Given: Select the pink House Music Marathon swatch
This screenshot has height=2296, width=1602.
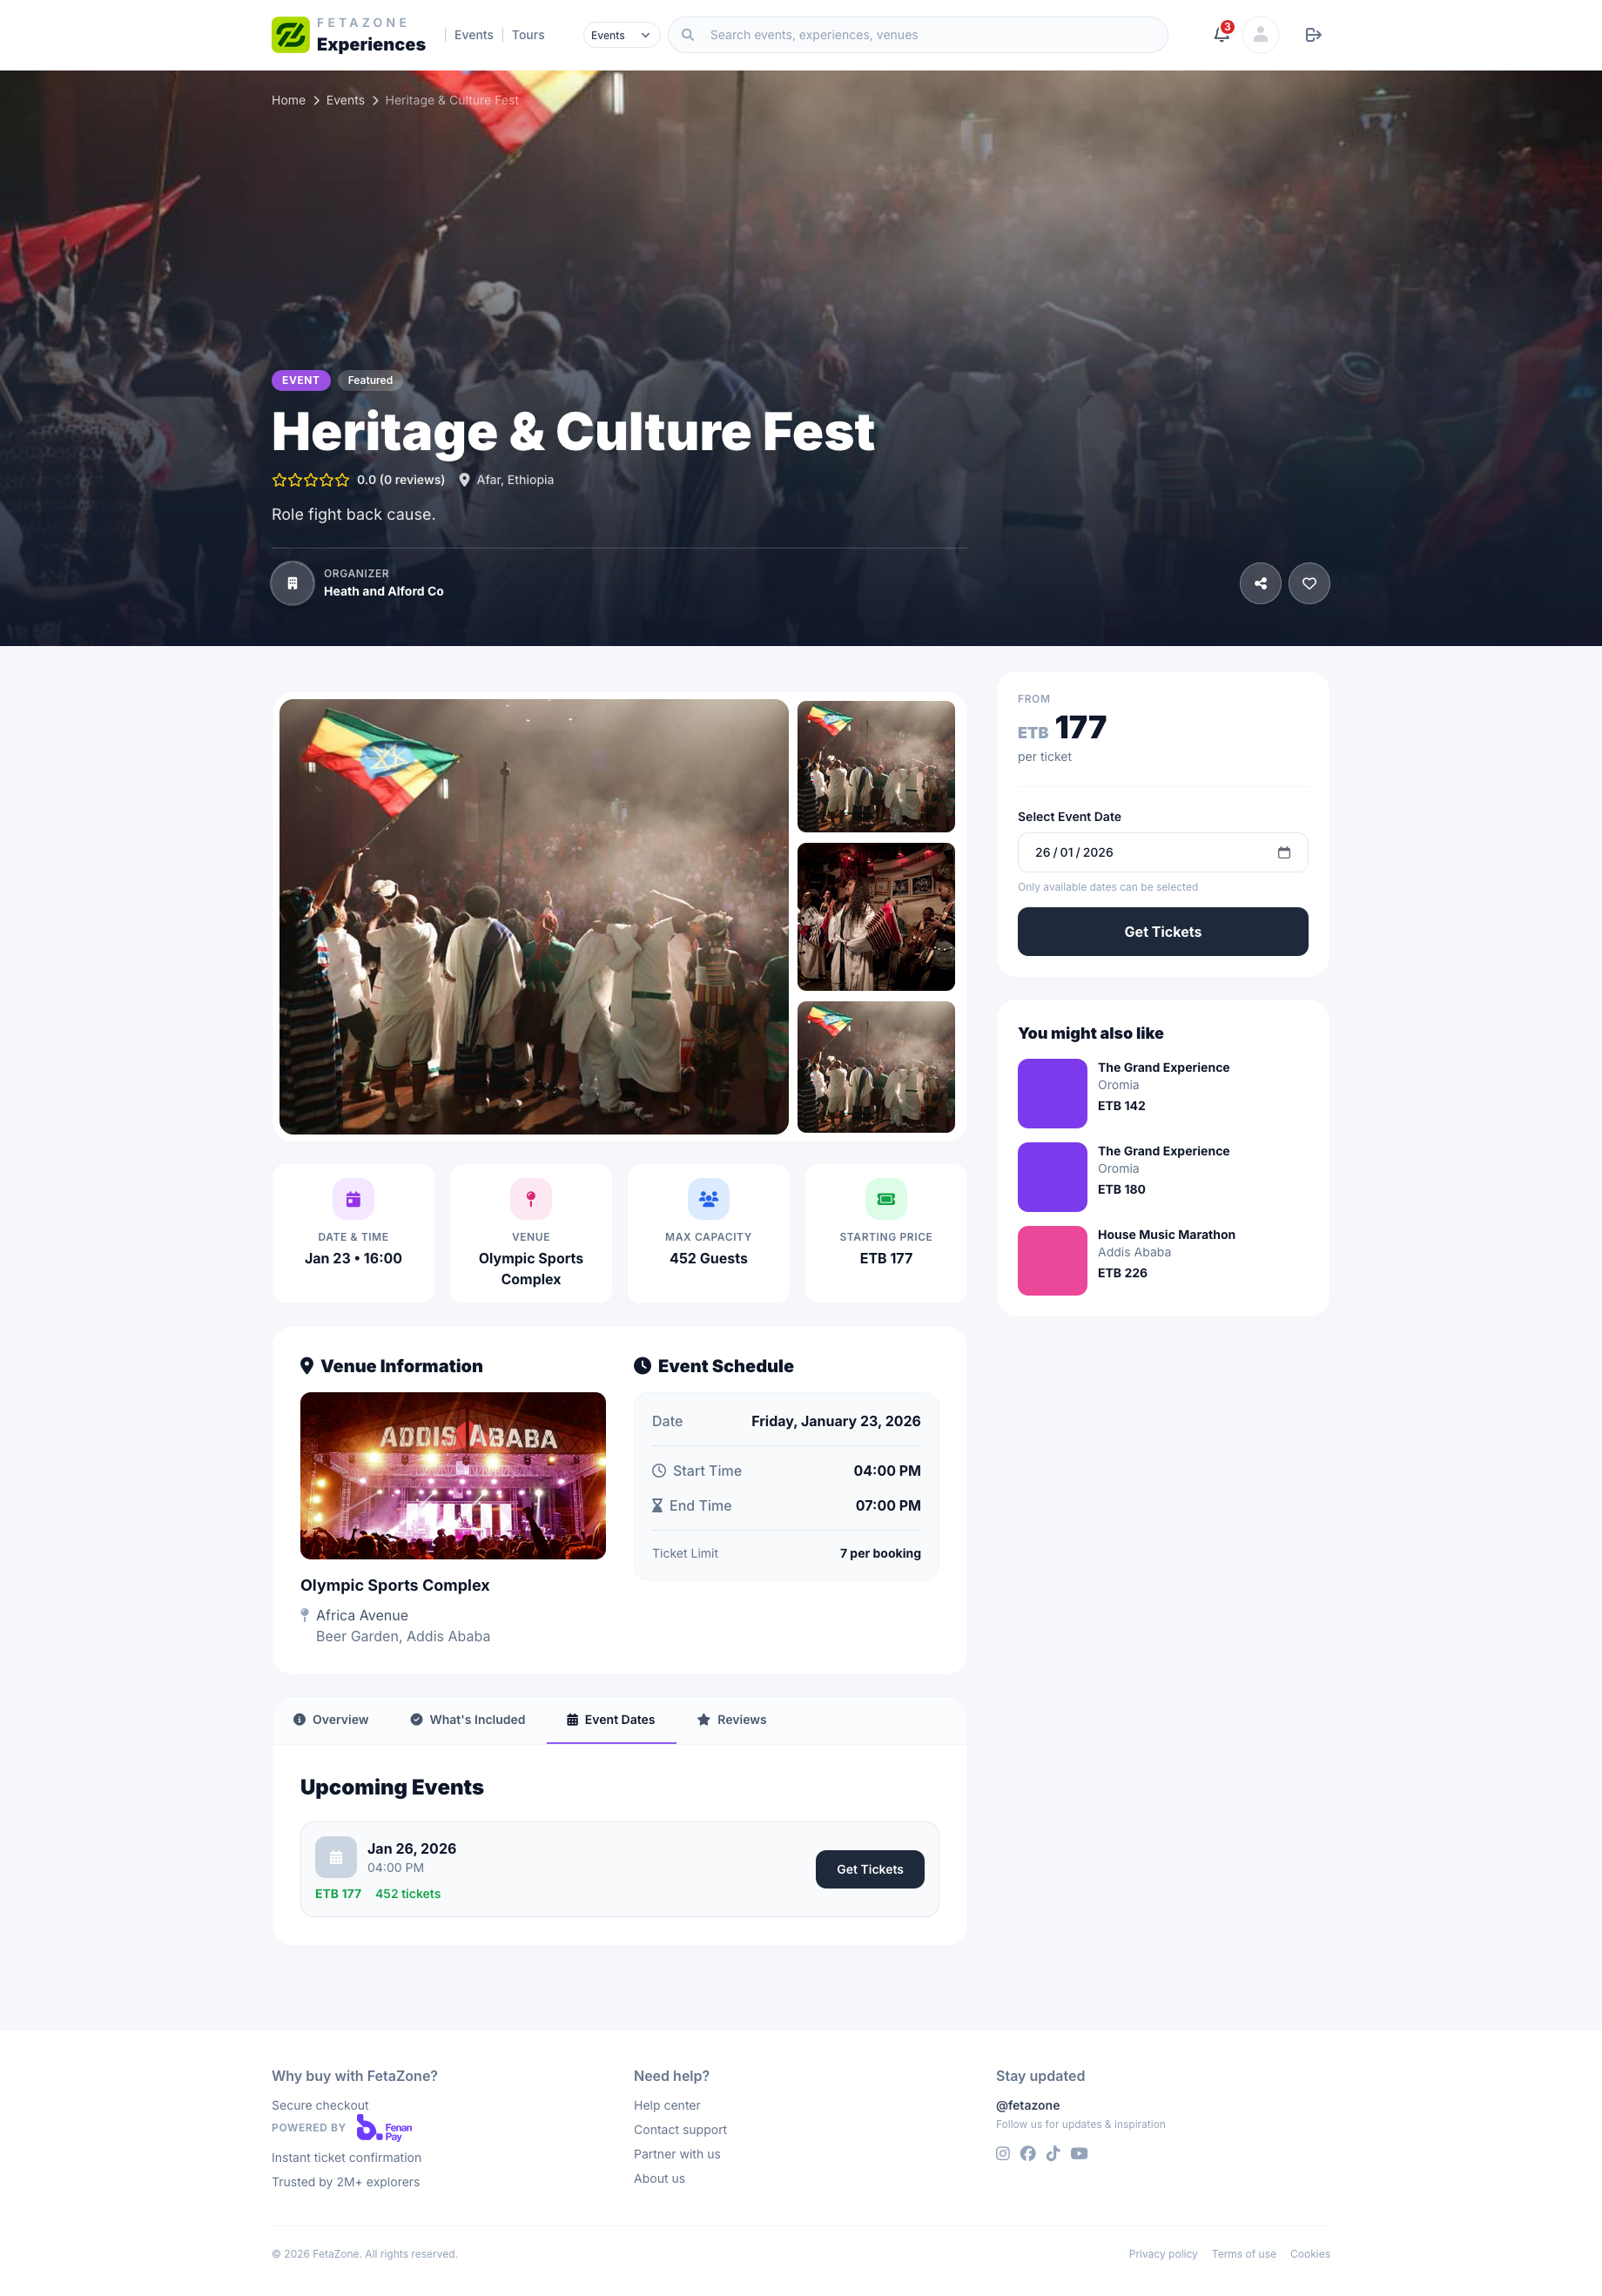Looking at the screenshot, I should tap(1052, 1260).
